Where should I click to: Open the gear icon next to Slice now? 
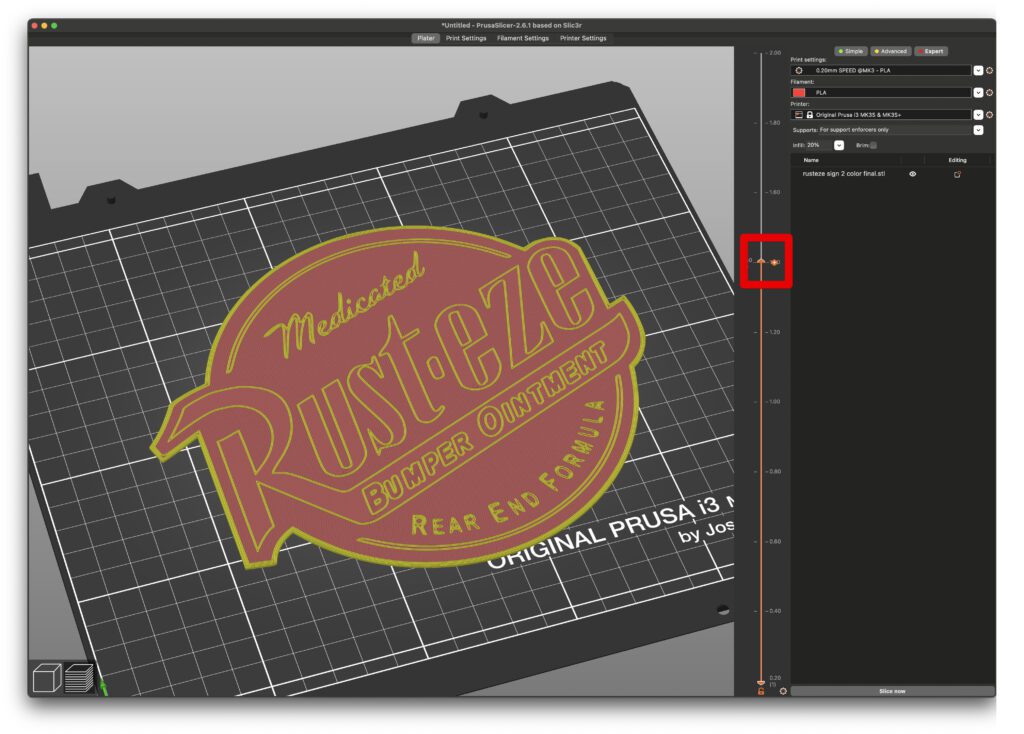783,691
